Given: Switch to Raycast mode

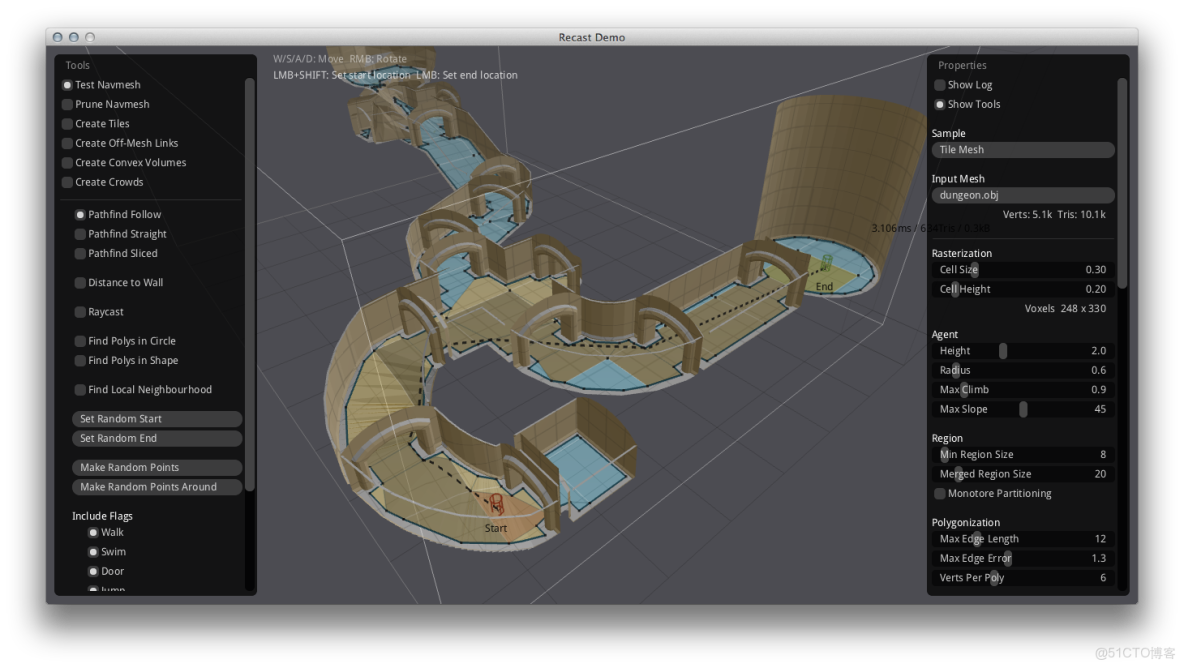Looking at the screenshot, I should 81,312.
